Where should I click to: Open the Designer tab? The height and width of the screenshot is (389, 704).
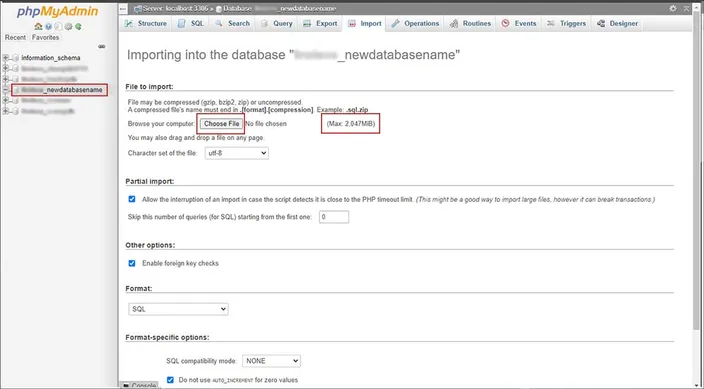click(618, 23)
